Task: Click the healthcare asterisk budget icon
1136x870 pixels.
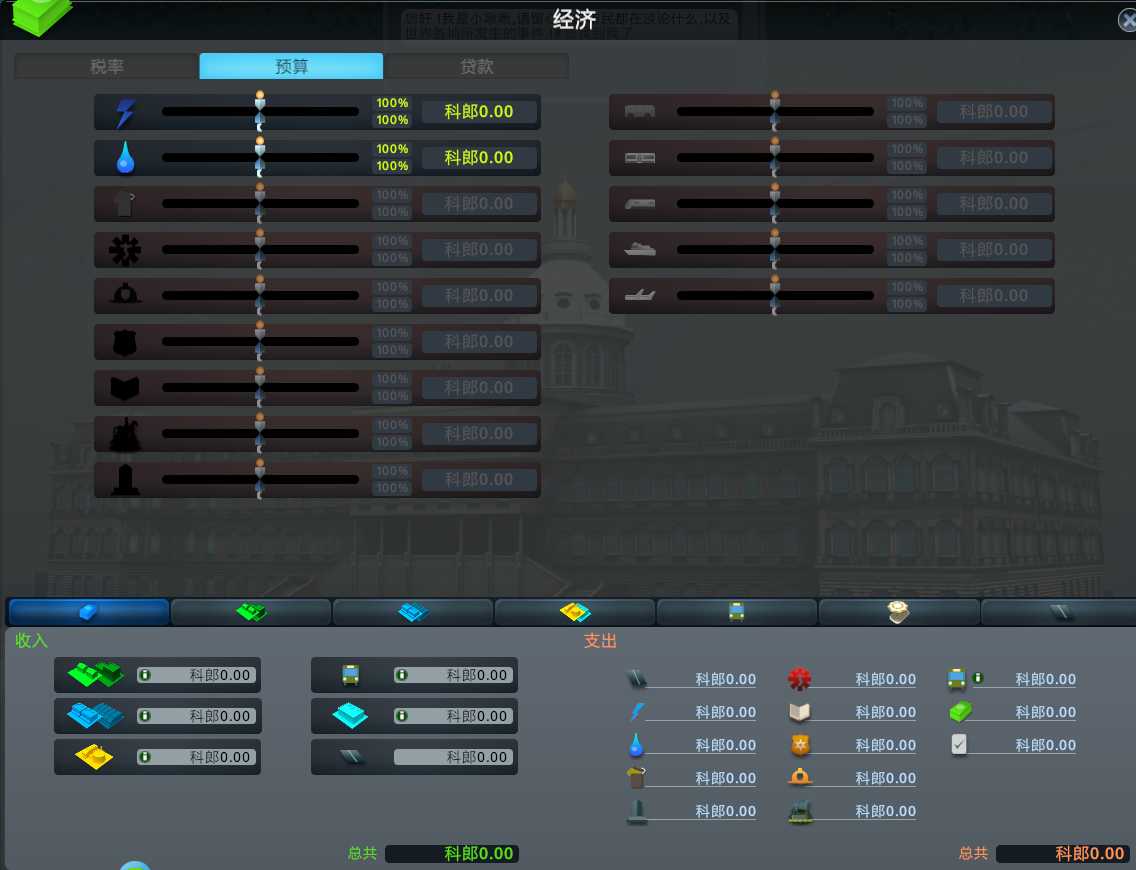Action: pyautogui.click(x=125, y=250)
